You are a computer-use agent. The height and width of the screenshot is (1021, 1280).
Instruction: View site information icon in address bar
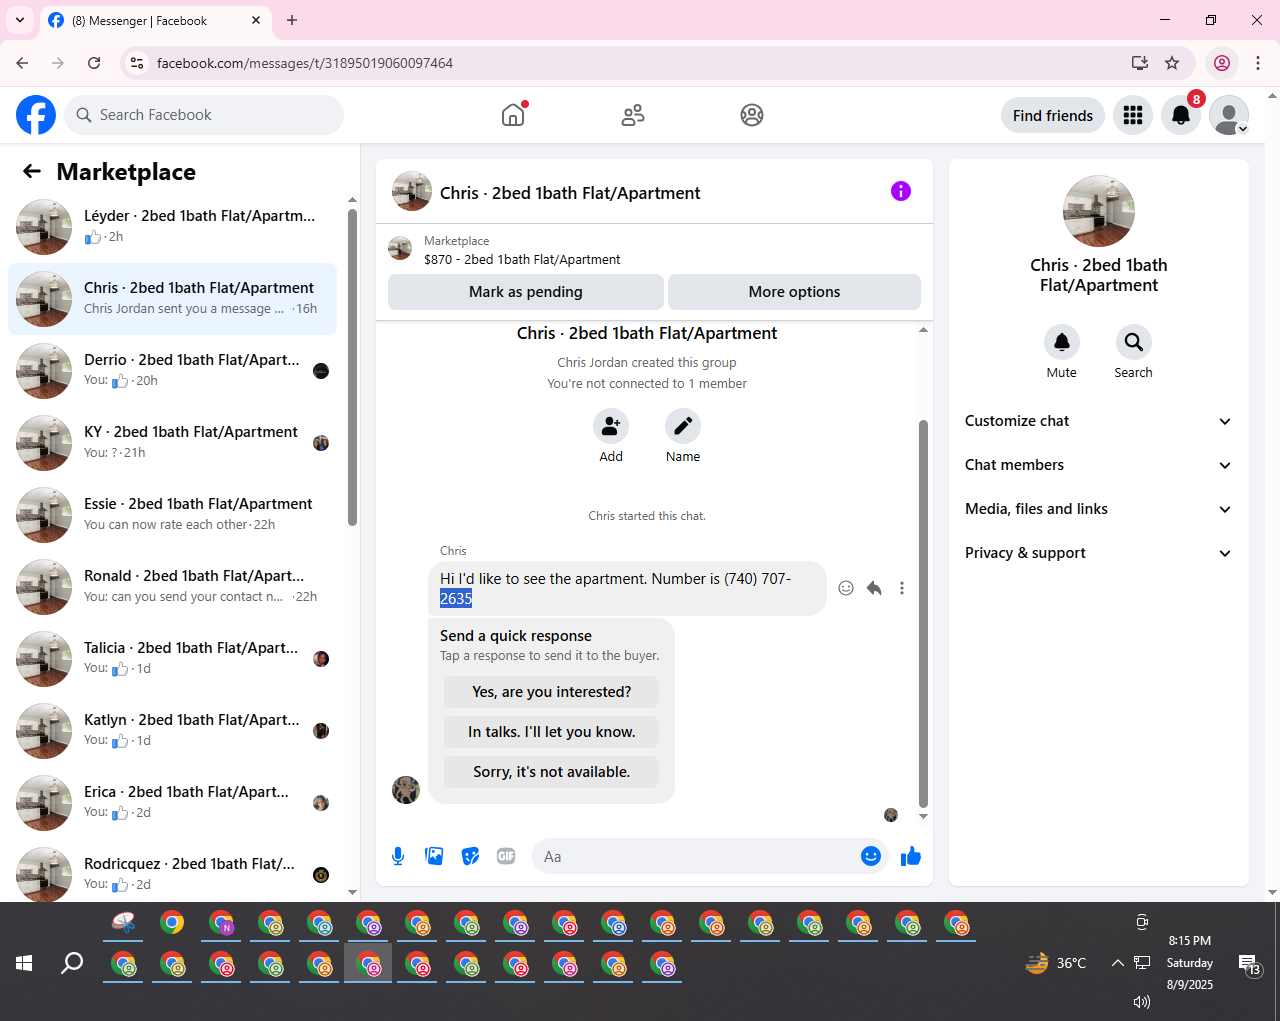coord(138,63)
